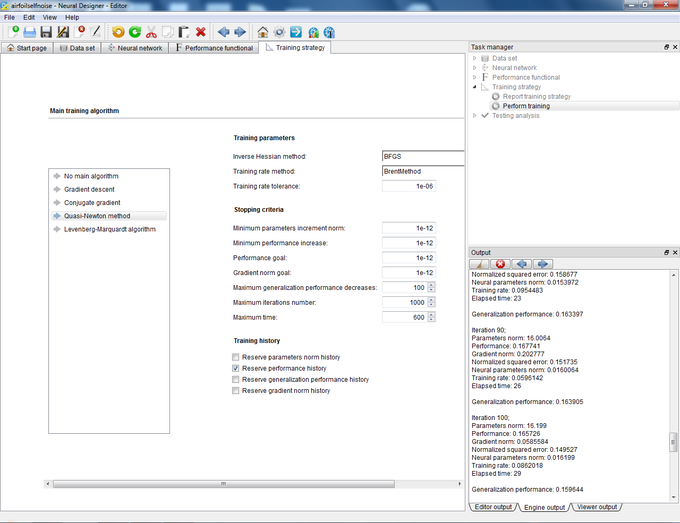Open the File menu
680x523 pixels.
[9, 17]
